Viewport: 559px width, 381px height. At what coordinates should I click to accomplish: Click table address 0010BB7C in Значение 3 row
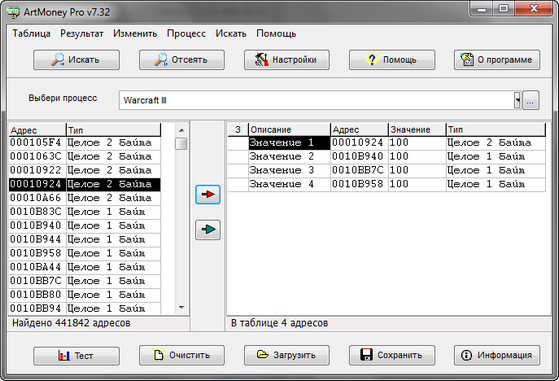[x=358, y=170]
